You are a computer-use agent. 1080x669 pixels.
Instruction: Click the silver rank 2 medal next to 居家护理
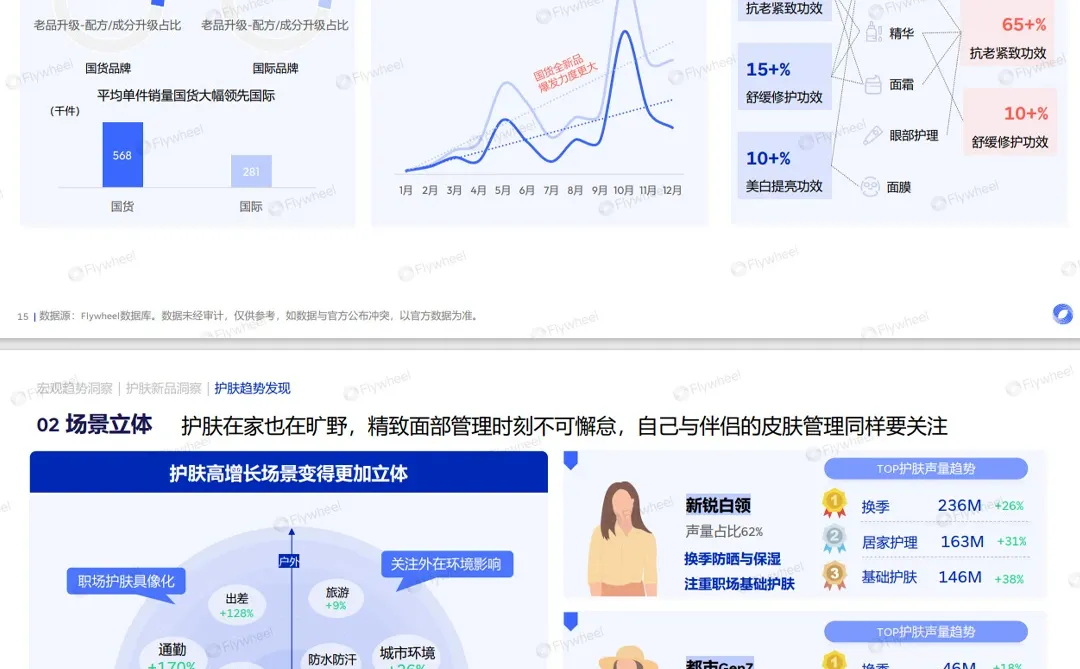coord(834,539)
